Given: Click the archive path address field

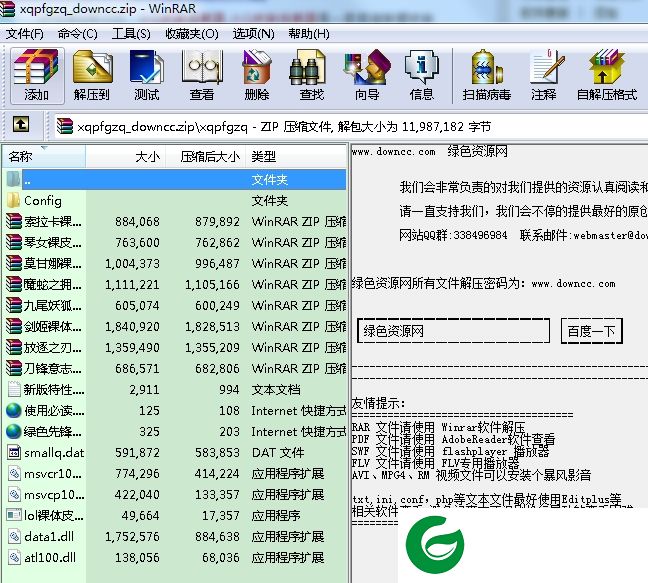Looking at the screenshot, I should (351, 126).
